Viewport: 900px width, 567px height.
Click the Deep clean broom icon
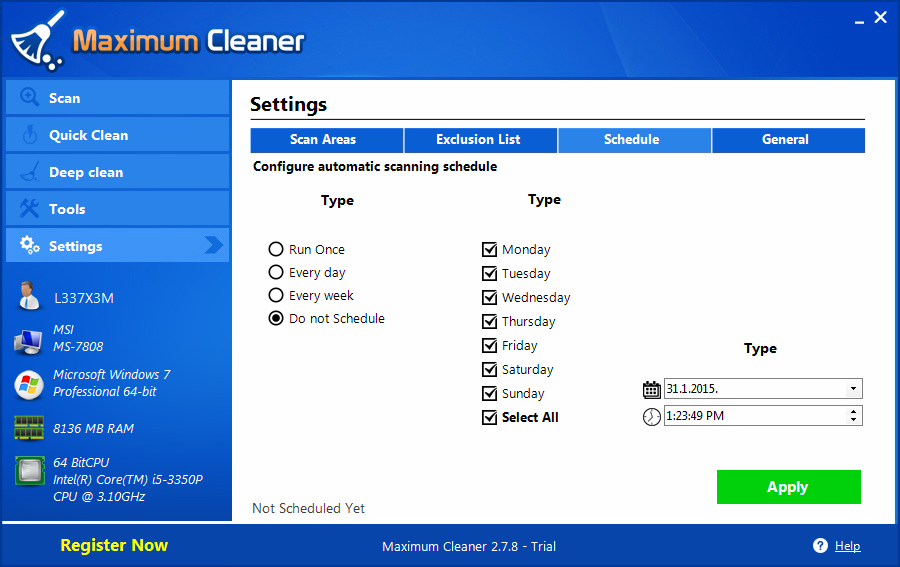tap(29, 172)
